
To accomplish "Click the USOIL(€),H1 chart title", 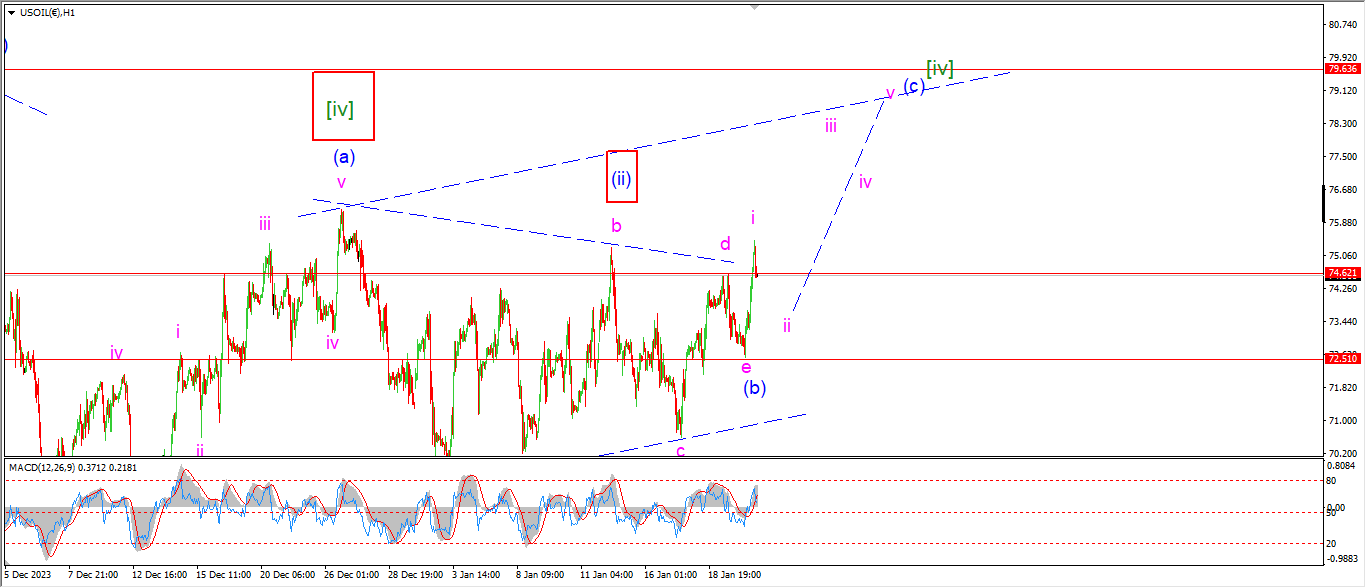I will click(x=49, y=12).
